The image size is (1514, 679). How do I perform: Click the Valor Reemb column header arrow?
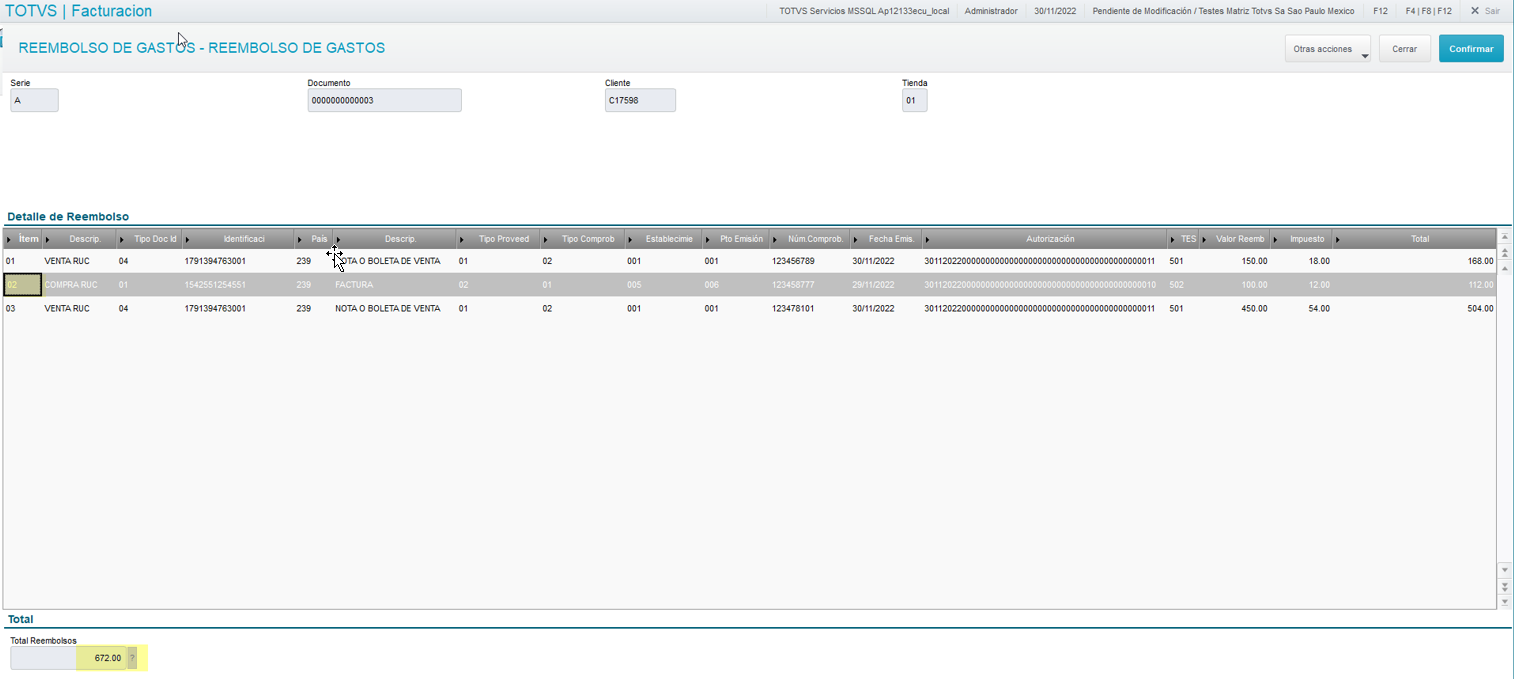[x=1206, y=239]
